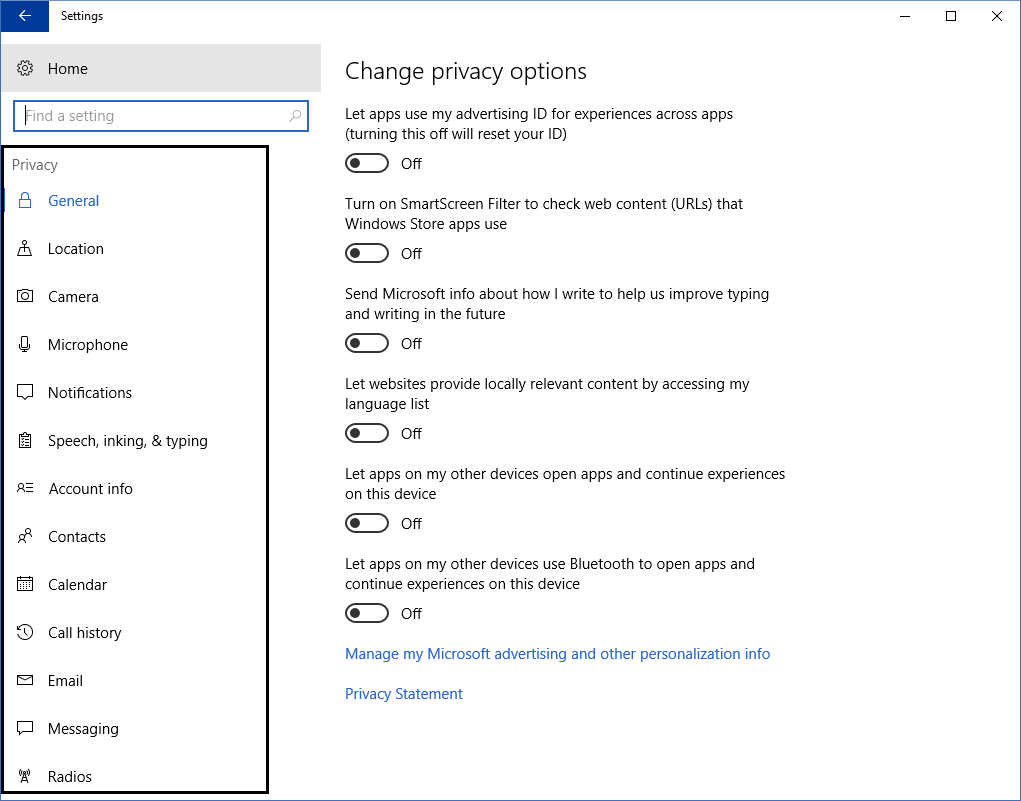Click the back arrow in title bar
The image size is (1021, 801).
[x=25, y=16]
